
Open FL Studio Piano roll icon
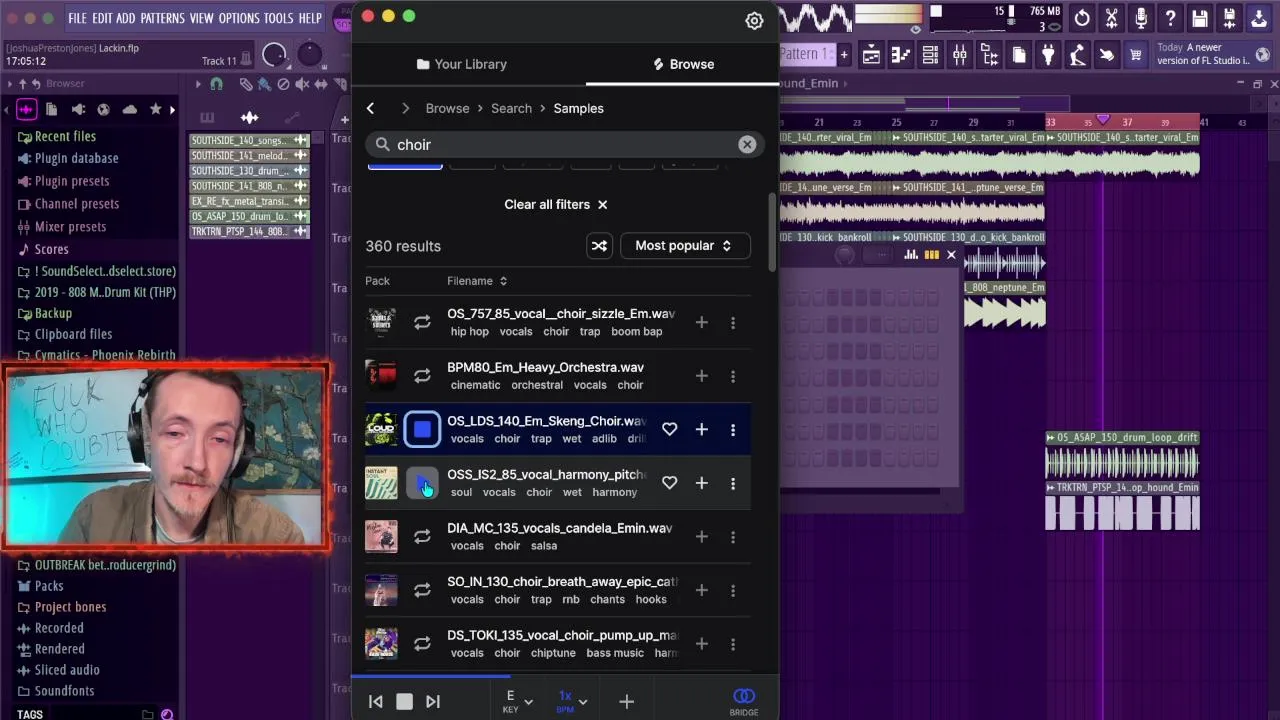pyautogui.click(x=901, y=56)
